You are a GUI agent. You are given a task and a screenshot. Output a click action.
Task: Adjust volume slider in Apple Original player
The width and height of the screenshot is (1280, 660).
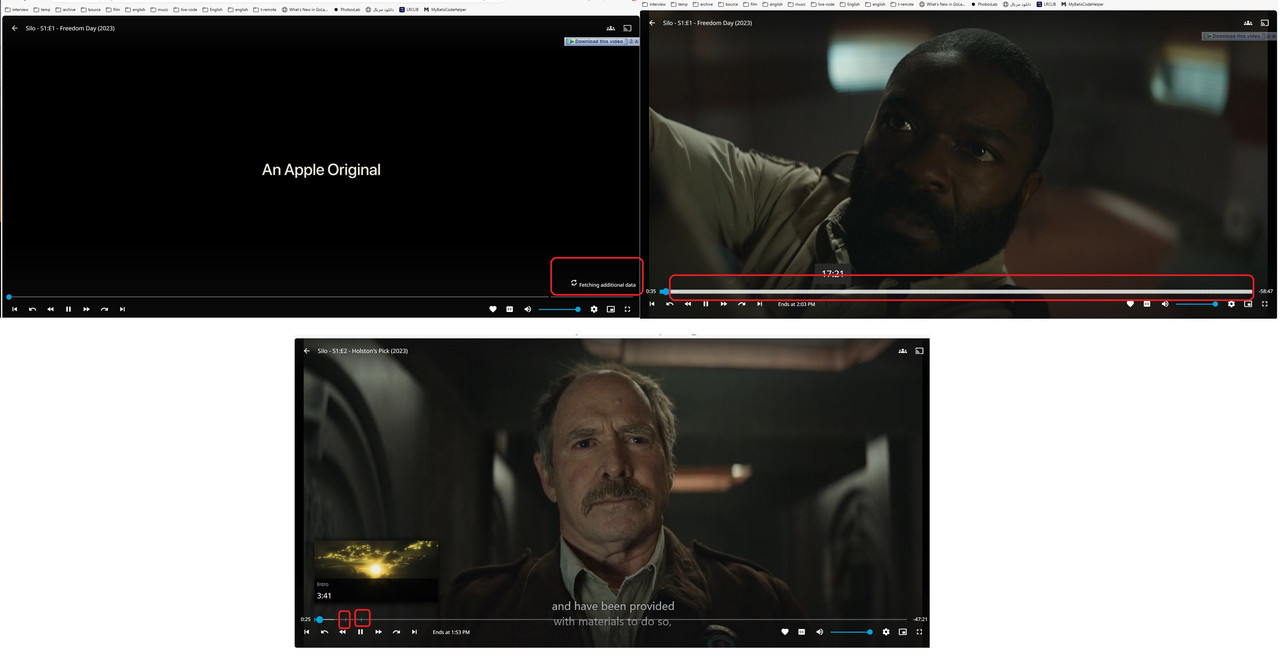[560, 309]
